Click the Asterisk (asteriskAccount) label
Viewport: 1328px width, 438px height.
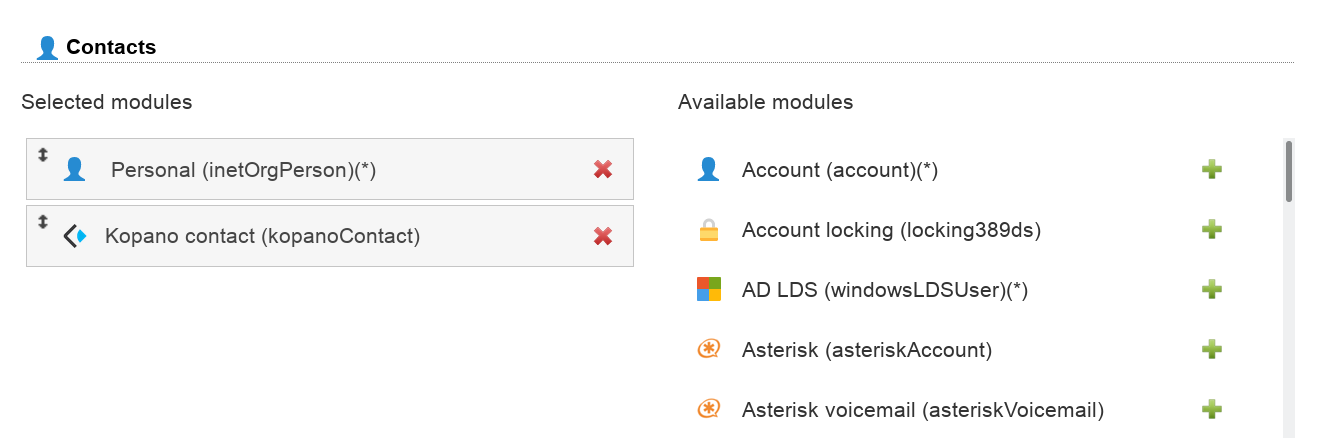866,351
